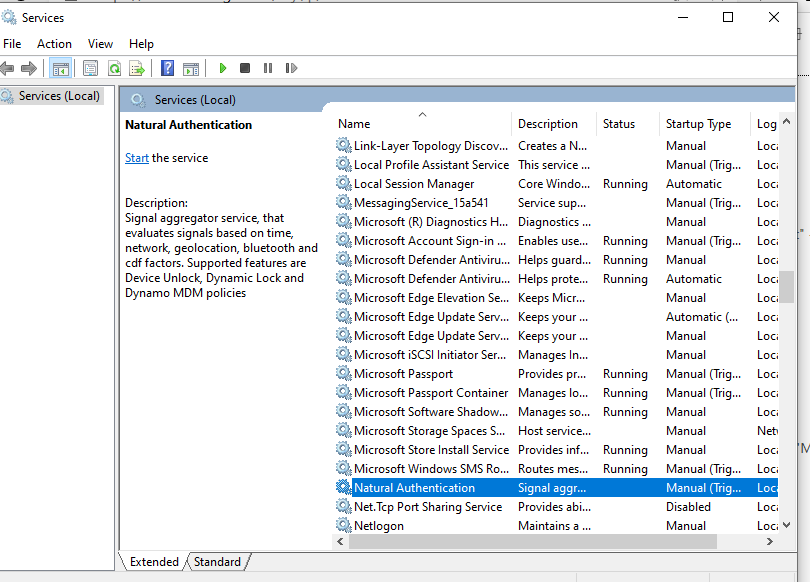Click the Stop Service square icon

coord(245,68)
